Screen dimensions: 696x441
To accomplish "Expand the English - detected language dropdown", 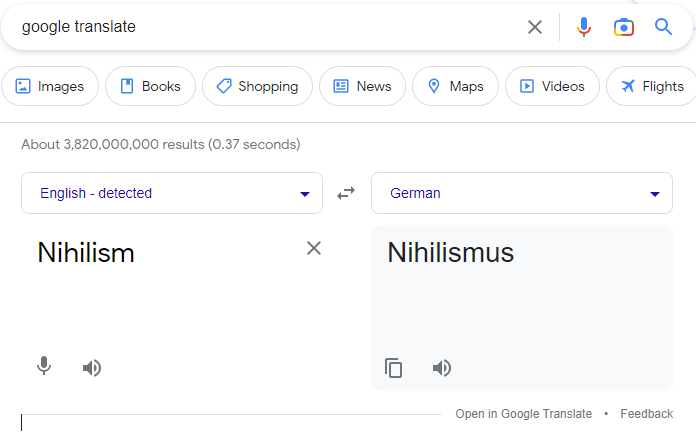I will tap(172, 193).
